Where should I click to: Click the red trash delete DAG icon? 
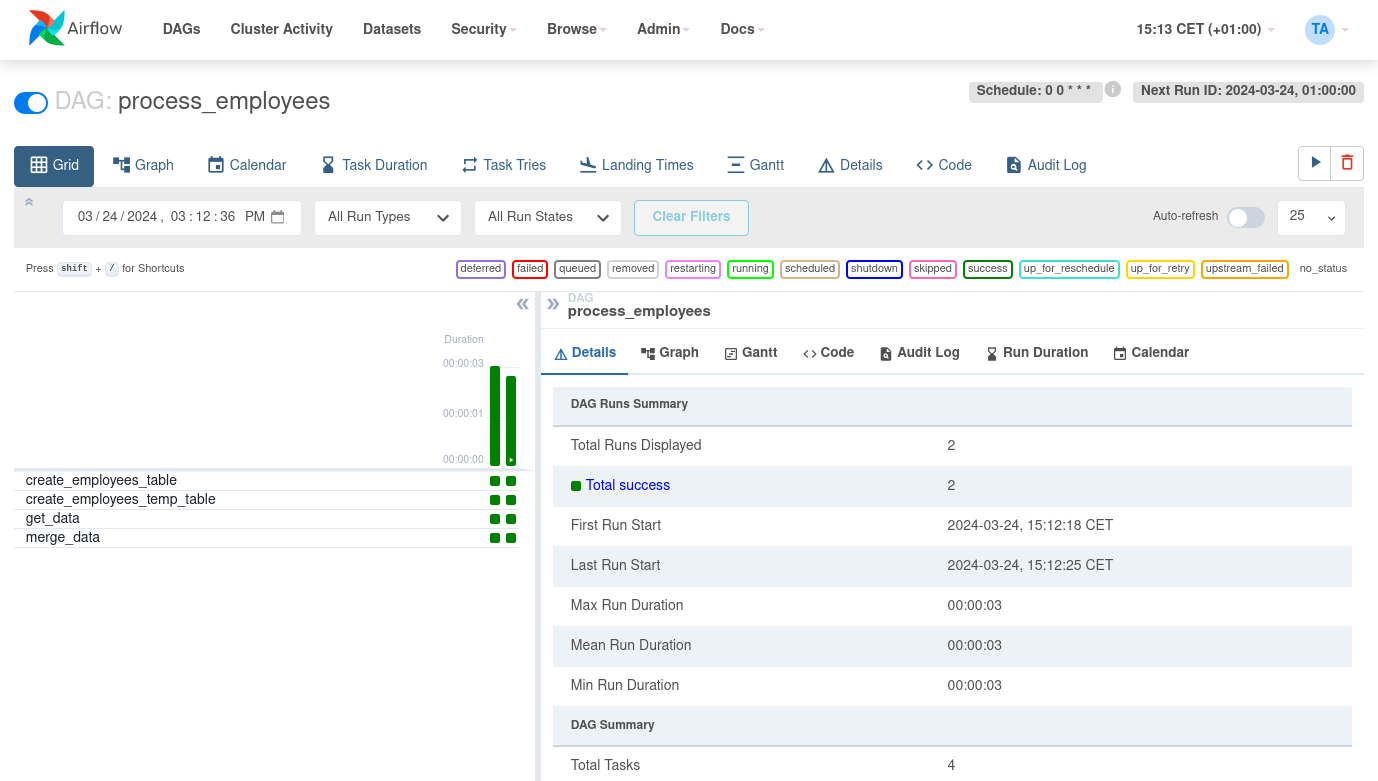click(1347, 163)
